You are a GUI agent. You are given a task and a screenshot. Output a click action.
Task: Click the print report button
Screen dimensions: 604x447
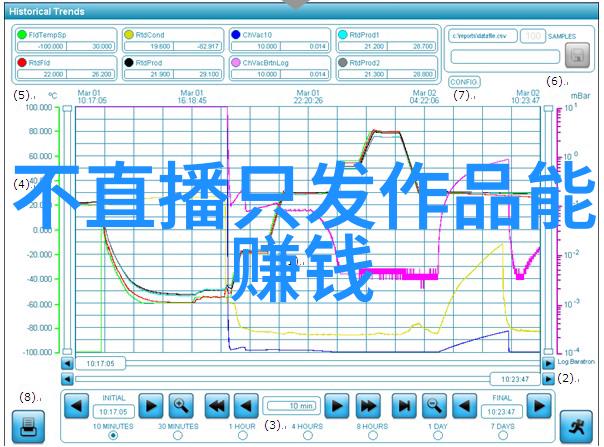(x=28, y=427)
